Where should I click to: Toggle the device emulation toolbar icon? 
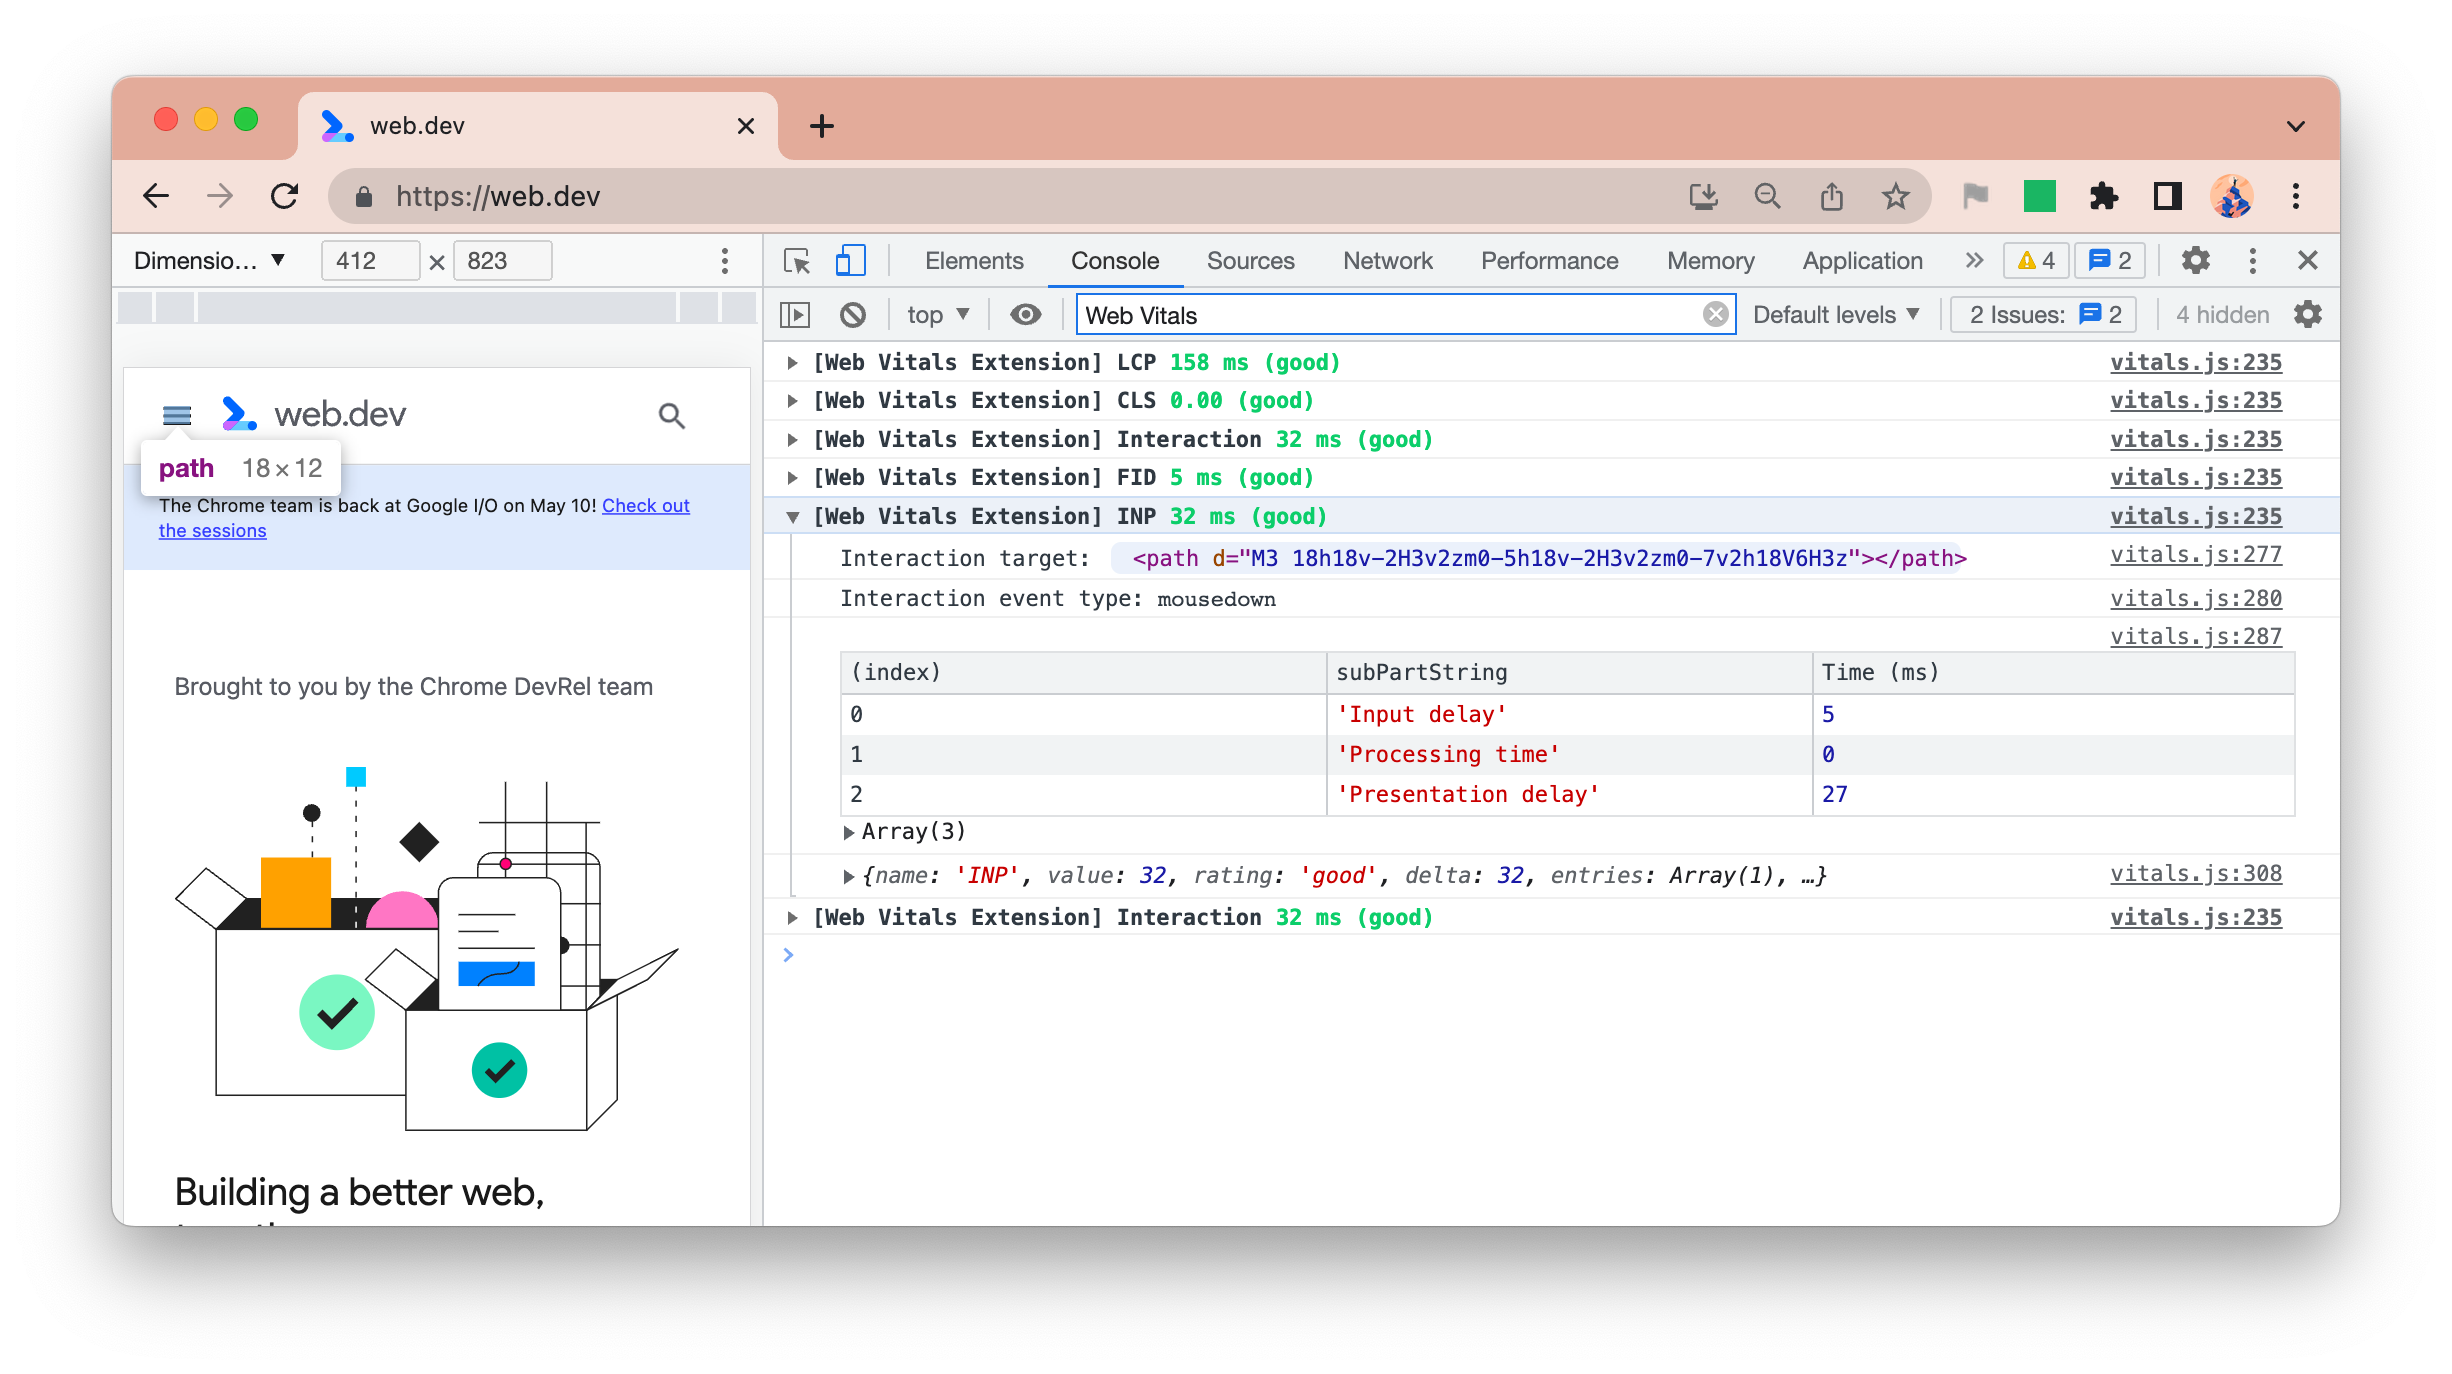tap(847, 259)
